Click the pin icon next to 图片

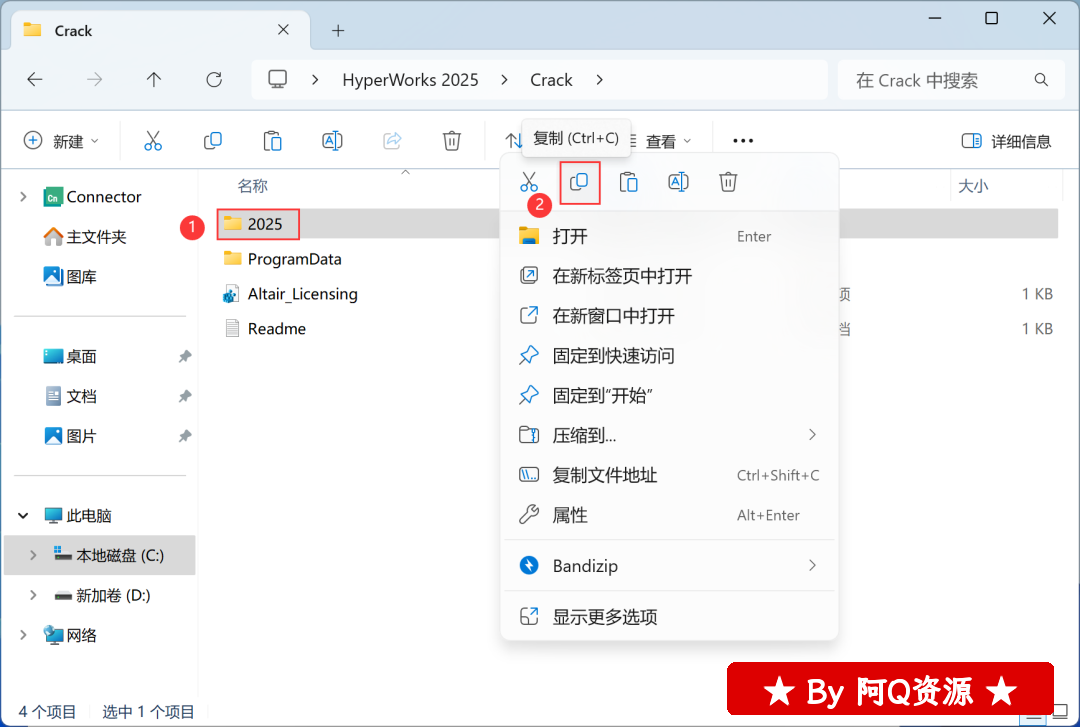coord(185,436)
